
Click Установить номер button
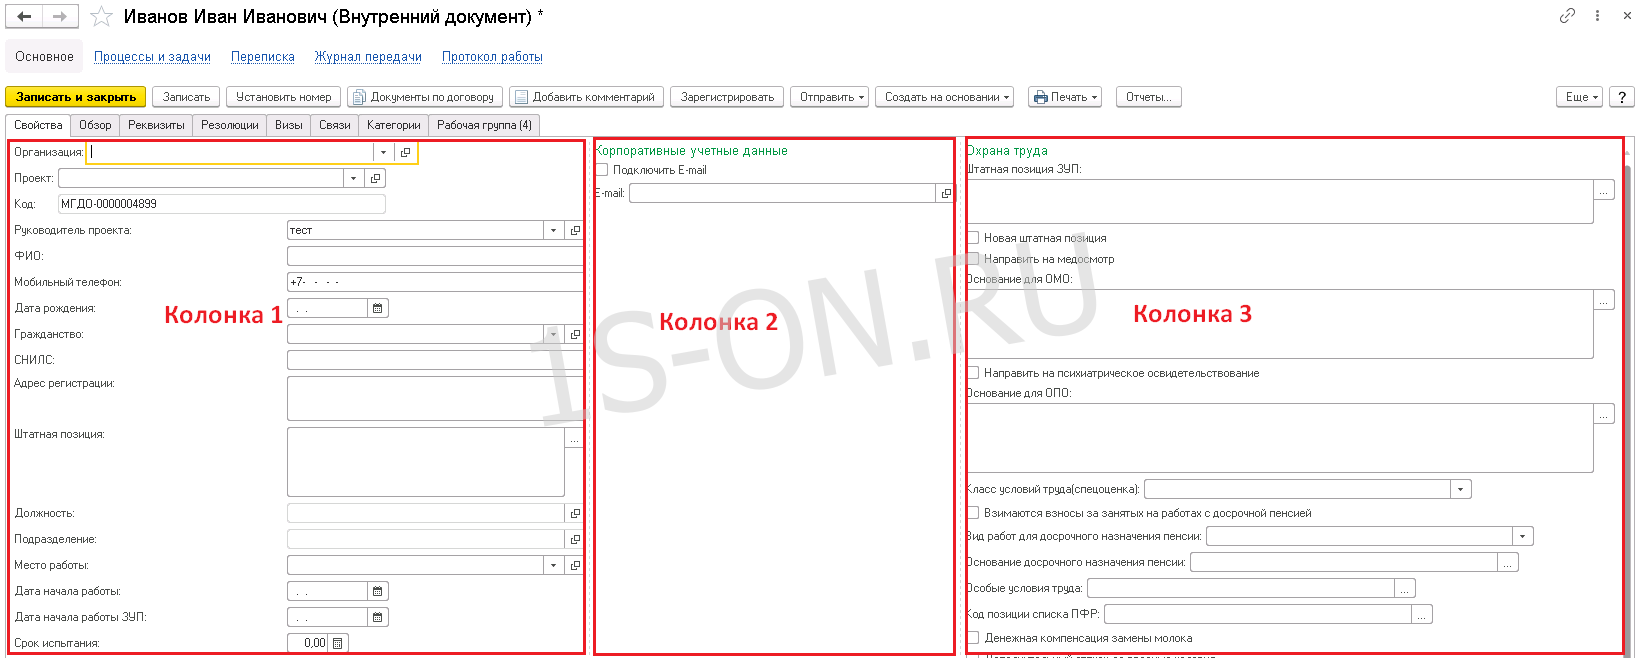(x=284, y=97)
